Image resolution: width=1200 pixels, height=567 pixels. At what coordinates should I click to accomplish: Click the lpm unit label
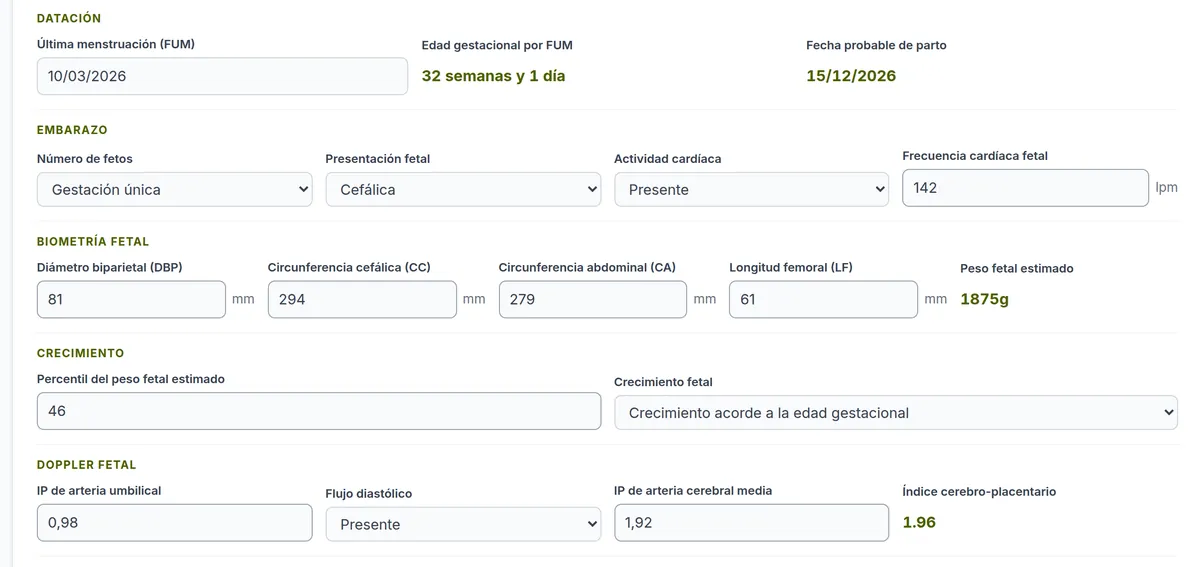point(1166,188)
